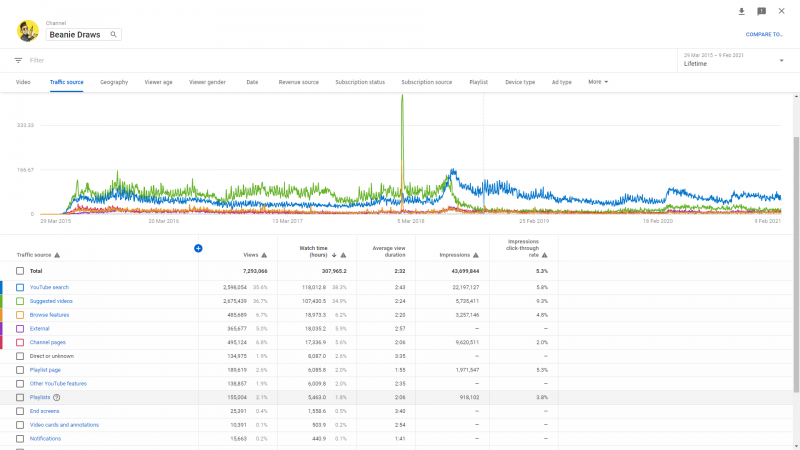Click the Beanie Draws channel avatar
The image size is (800, 450).
tap(28, 31)
